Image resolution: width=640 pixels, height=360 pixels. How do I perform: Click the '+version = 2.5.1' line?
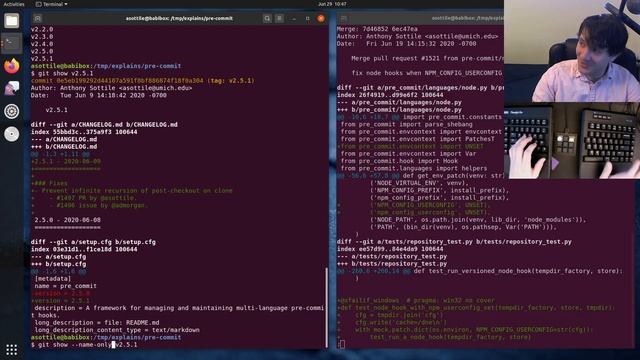pos(60,301)
